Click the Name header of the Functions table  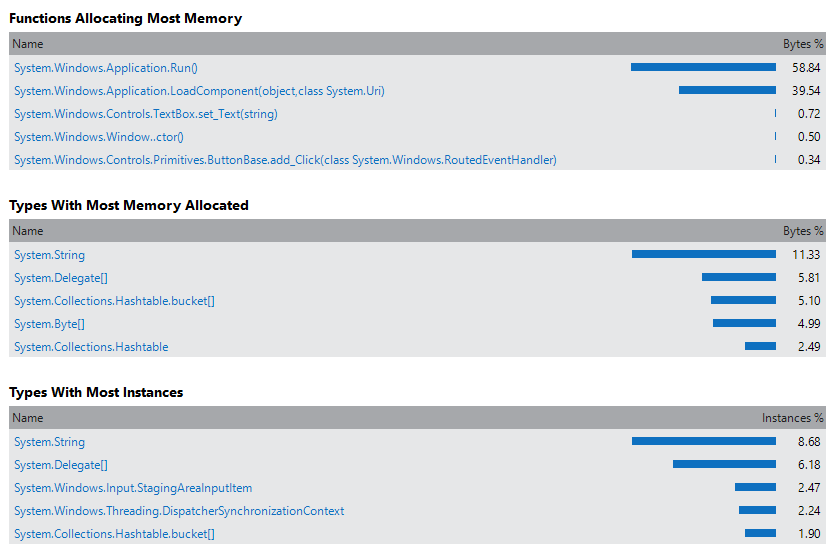click(29, 44)
